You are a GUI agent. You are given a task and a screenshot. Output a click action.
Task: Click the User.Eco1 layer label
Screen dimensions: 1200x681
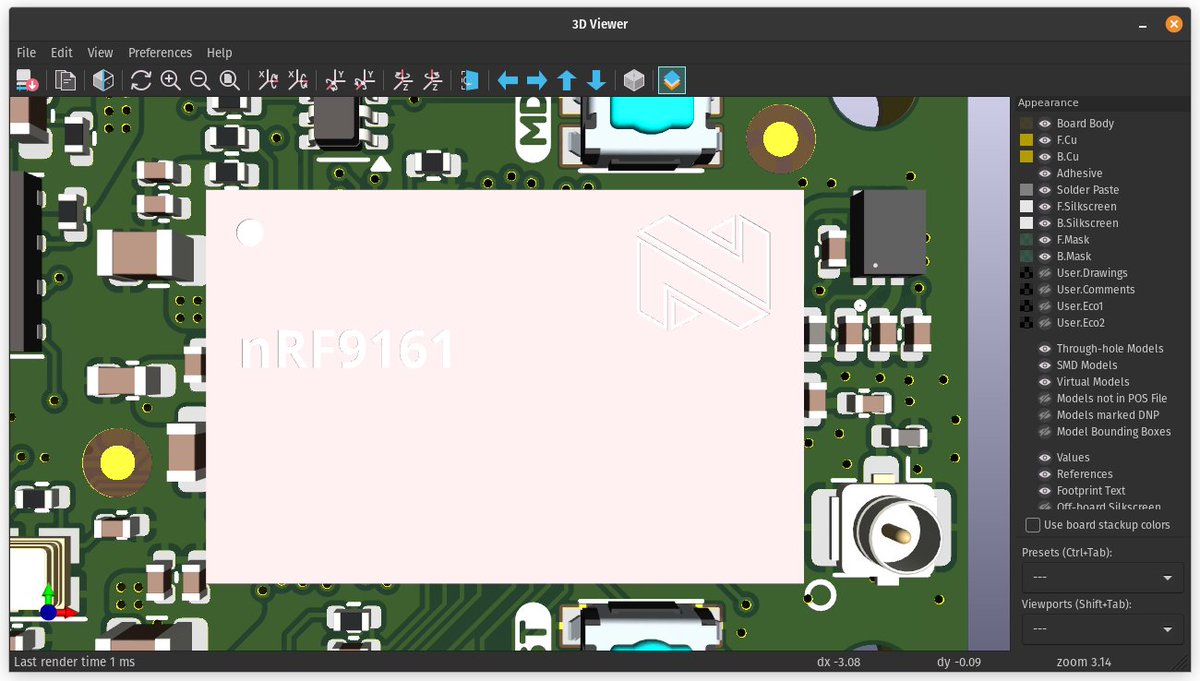pos(1080,307)
